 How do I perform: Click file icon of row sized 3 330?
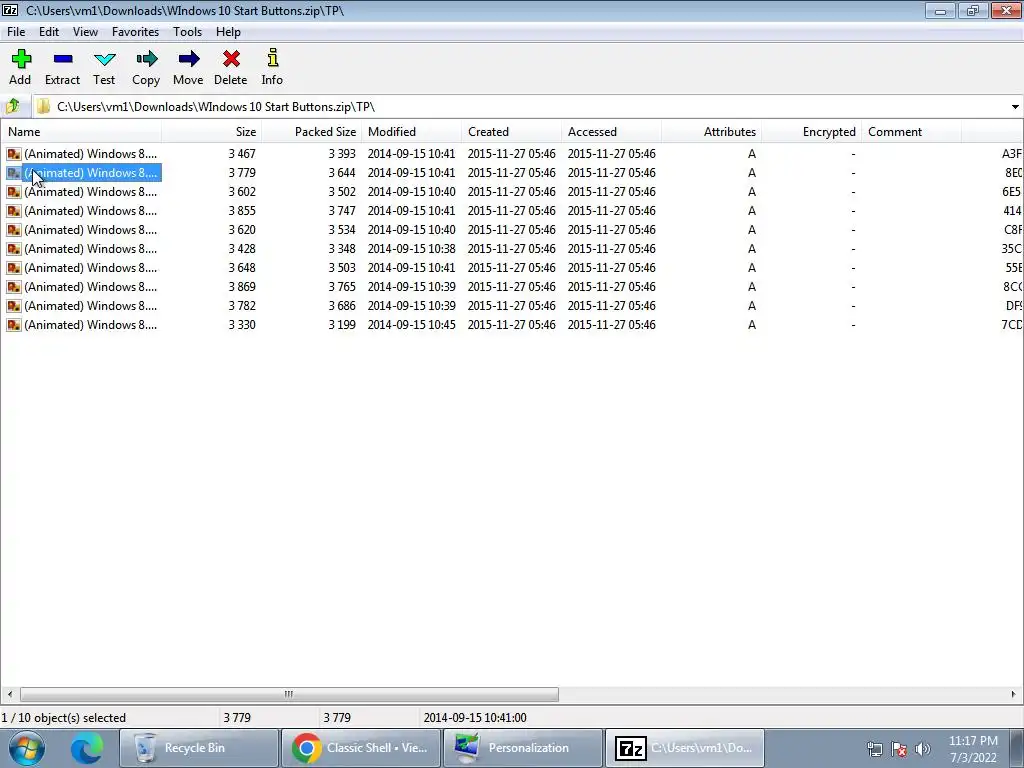point(14,324)
